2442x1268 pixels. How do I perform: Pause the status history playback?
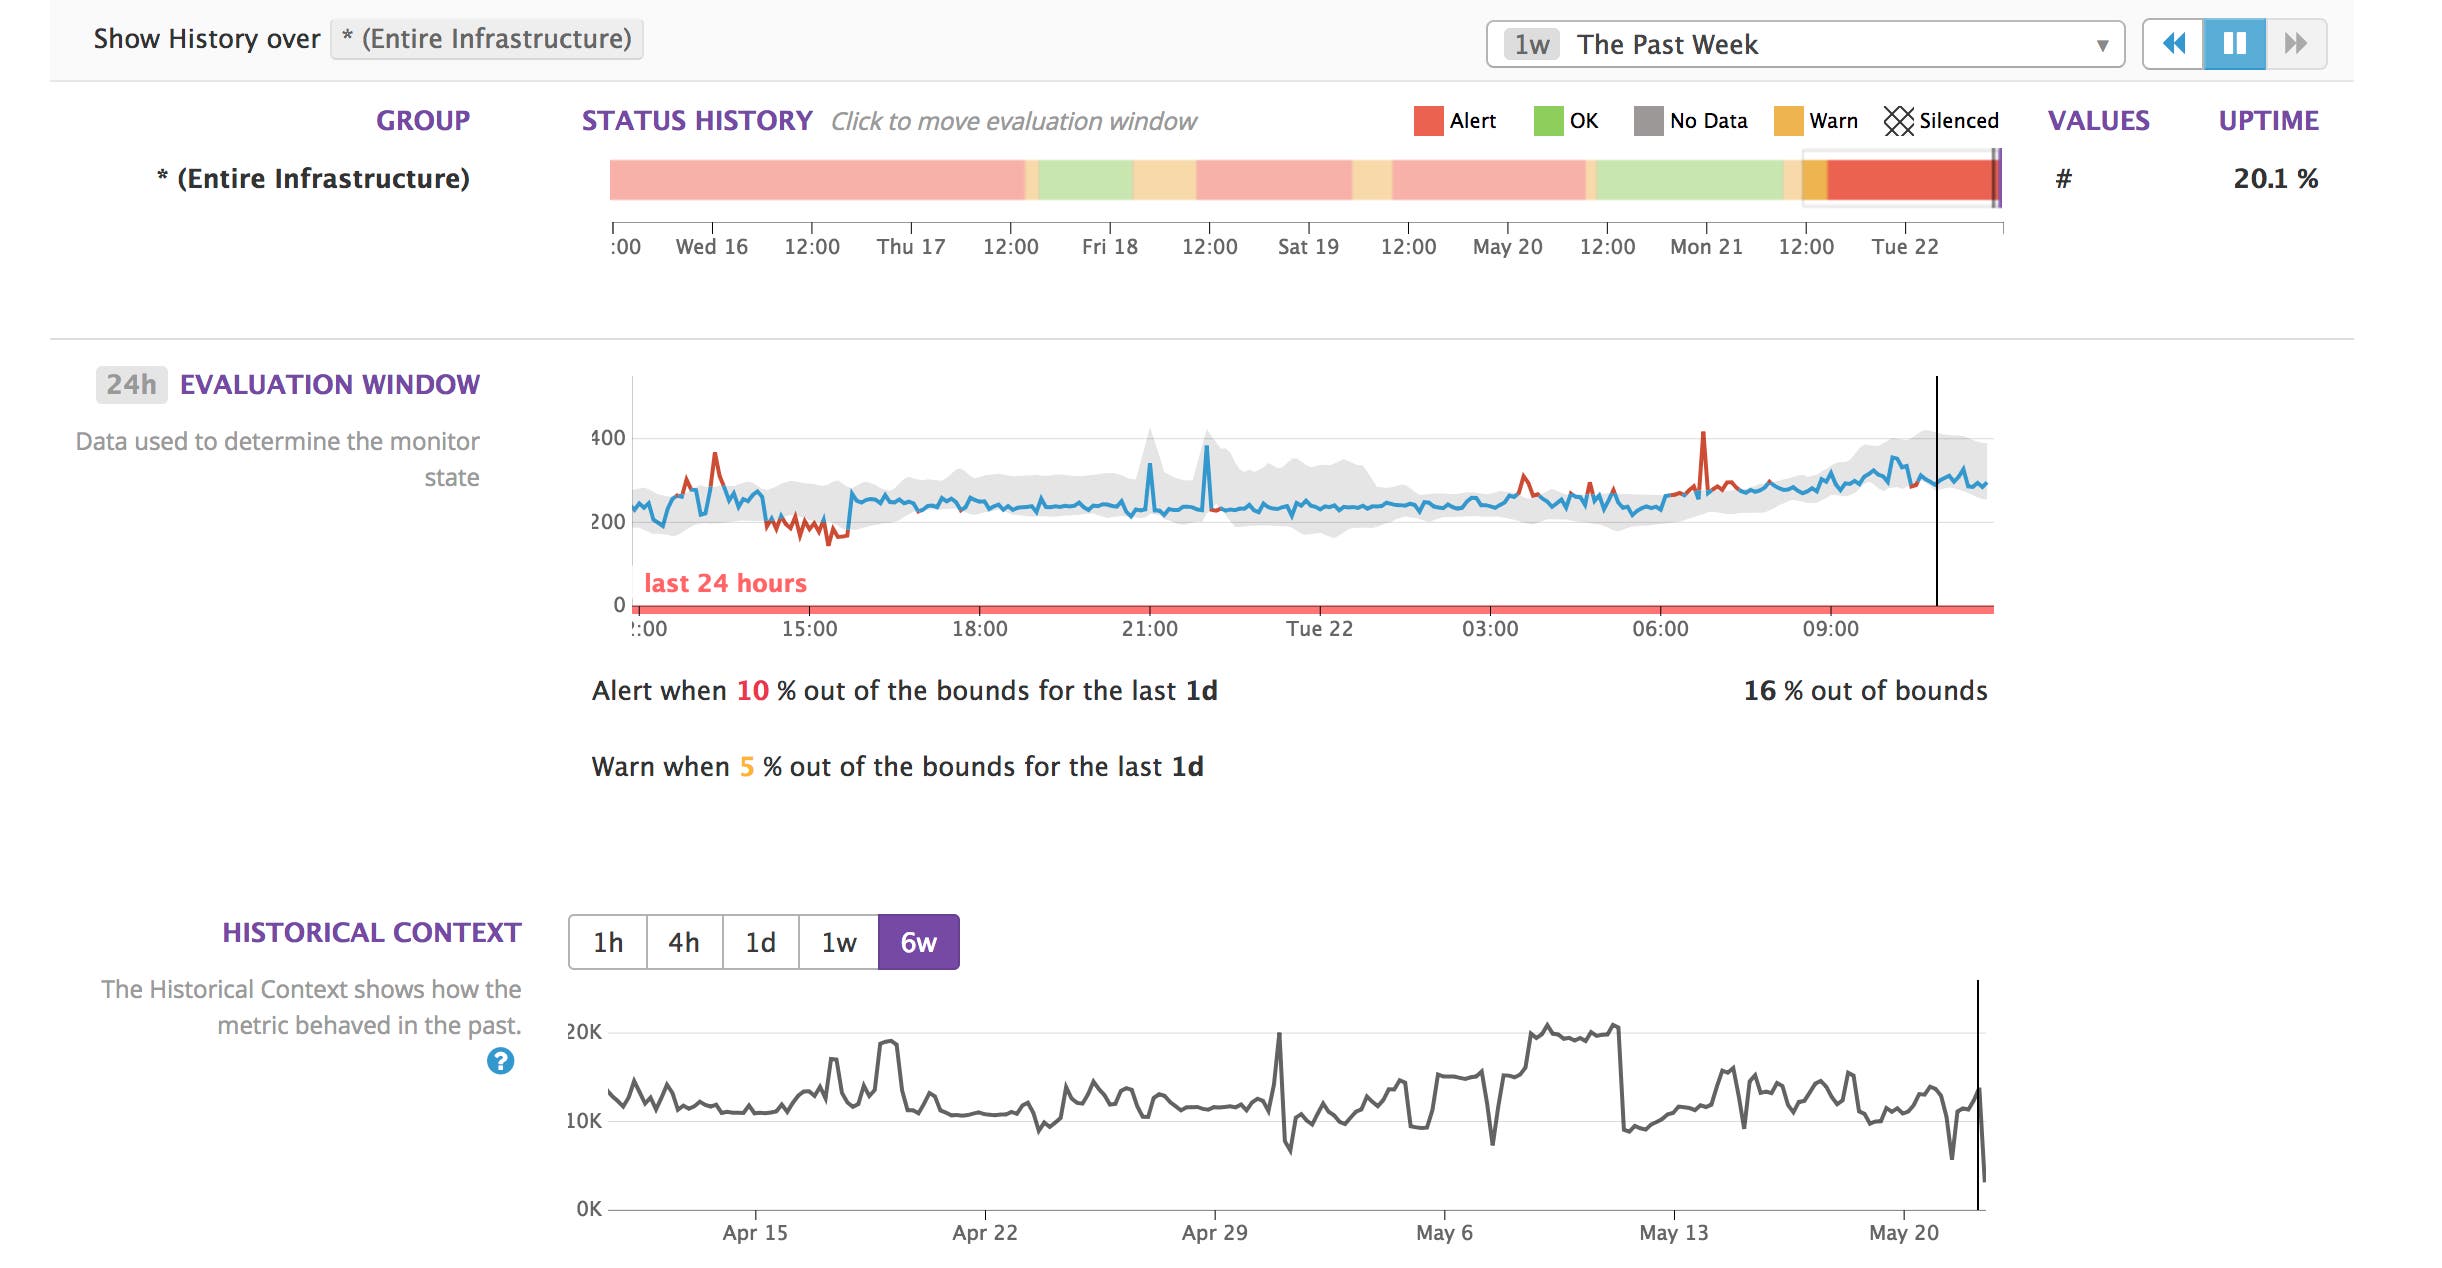point(2234,44)
